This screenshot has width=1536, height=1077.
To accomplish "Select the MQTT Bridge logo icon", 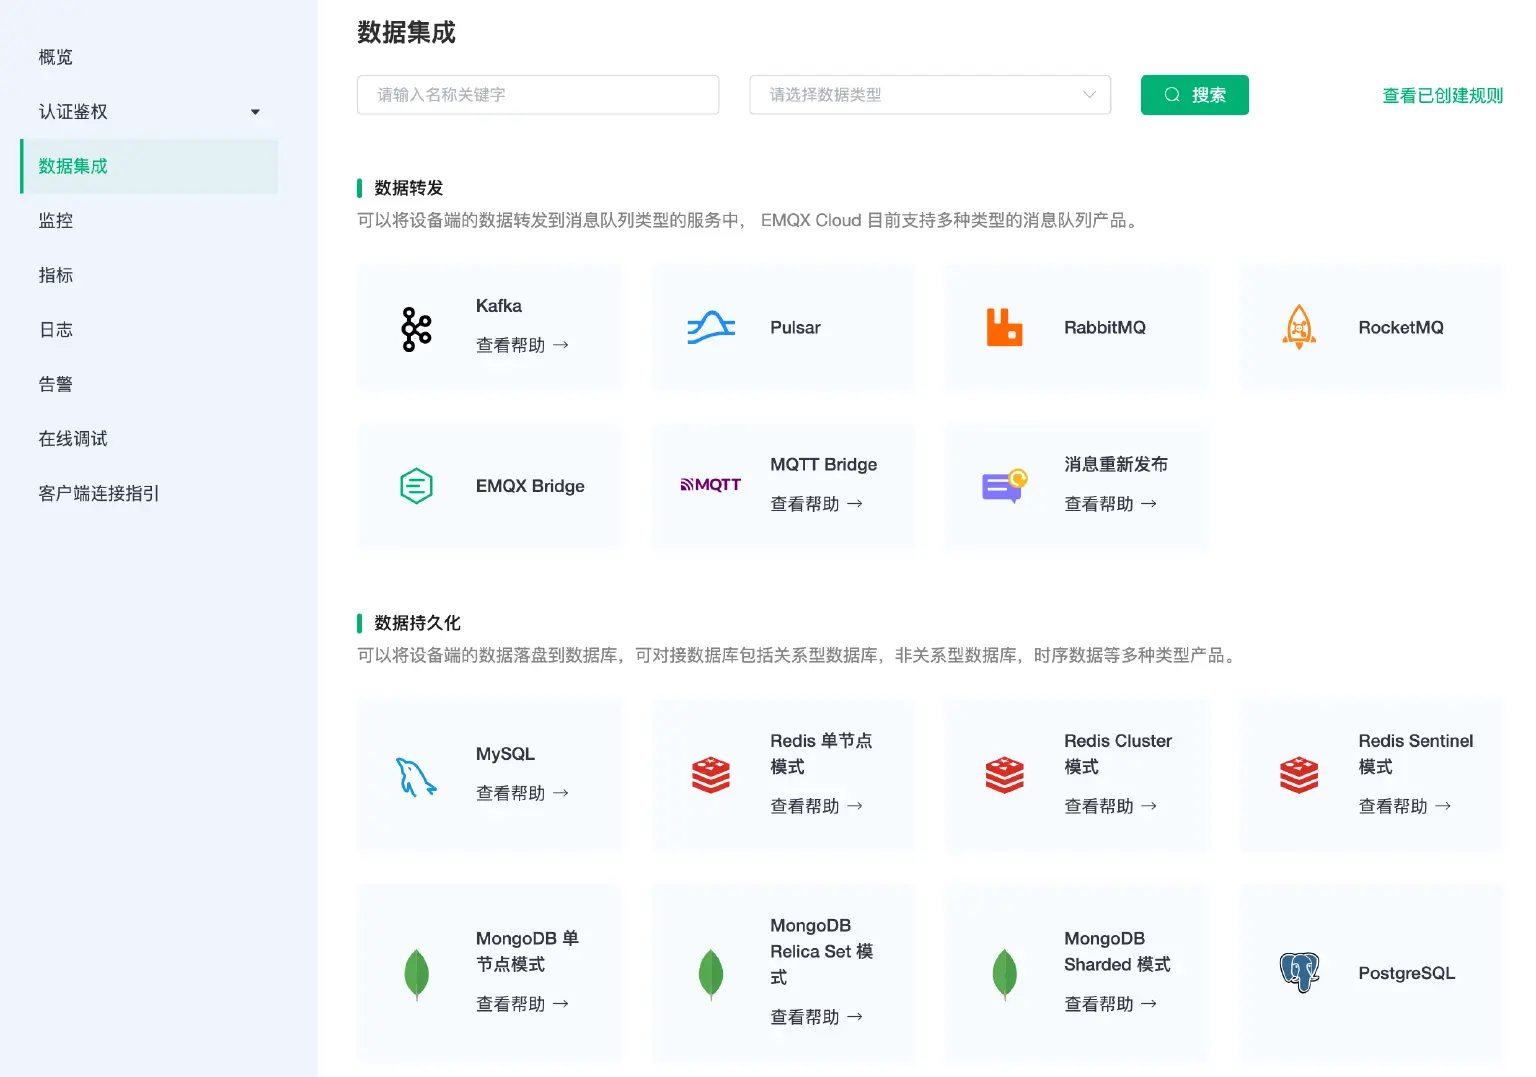I will point(710,485).
